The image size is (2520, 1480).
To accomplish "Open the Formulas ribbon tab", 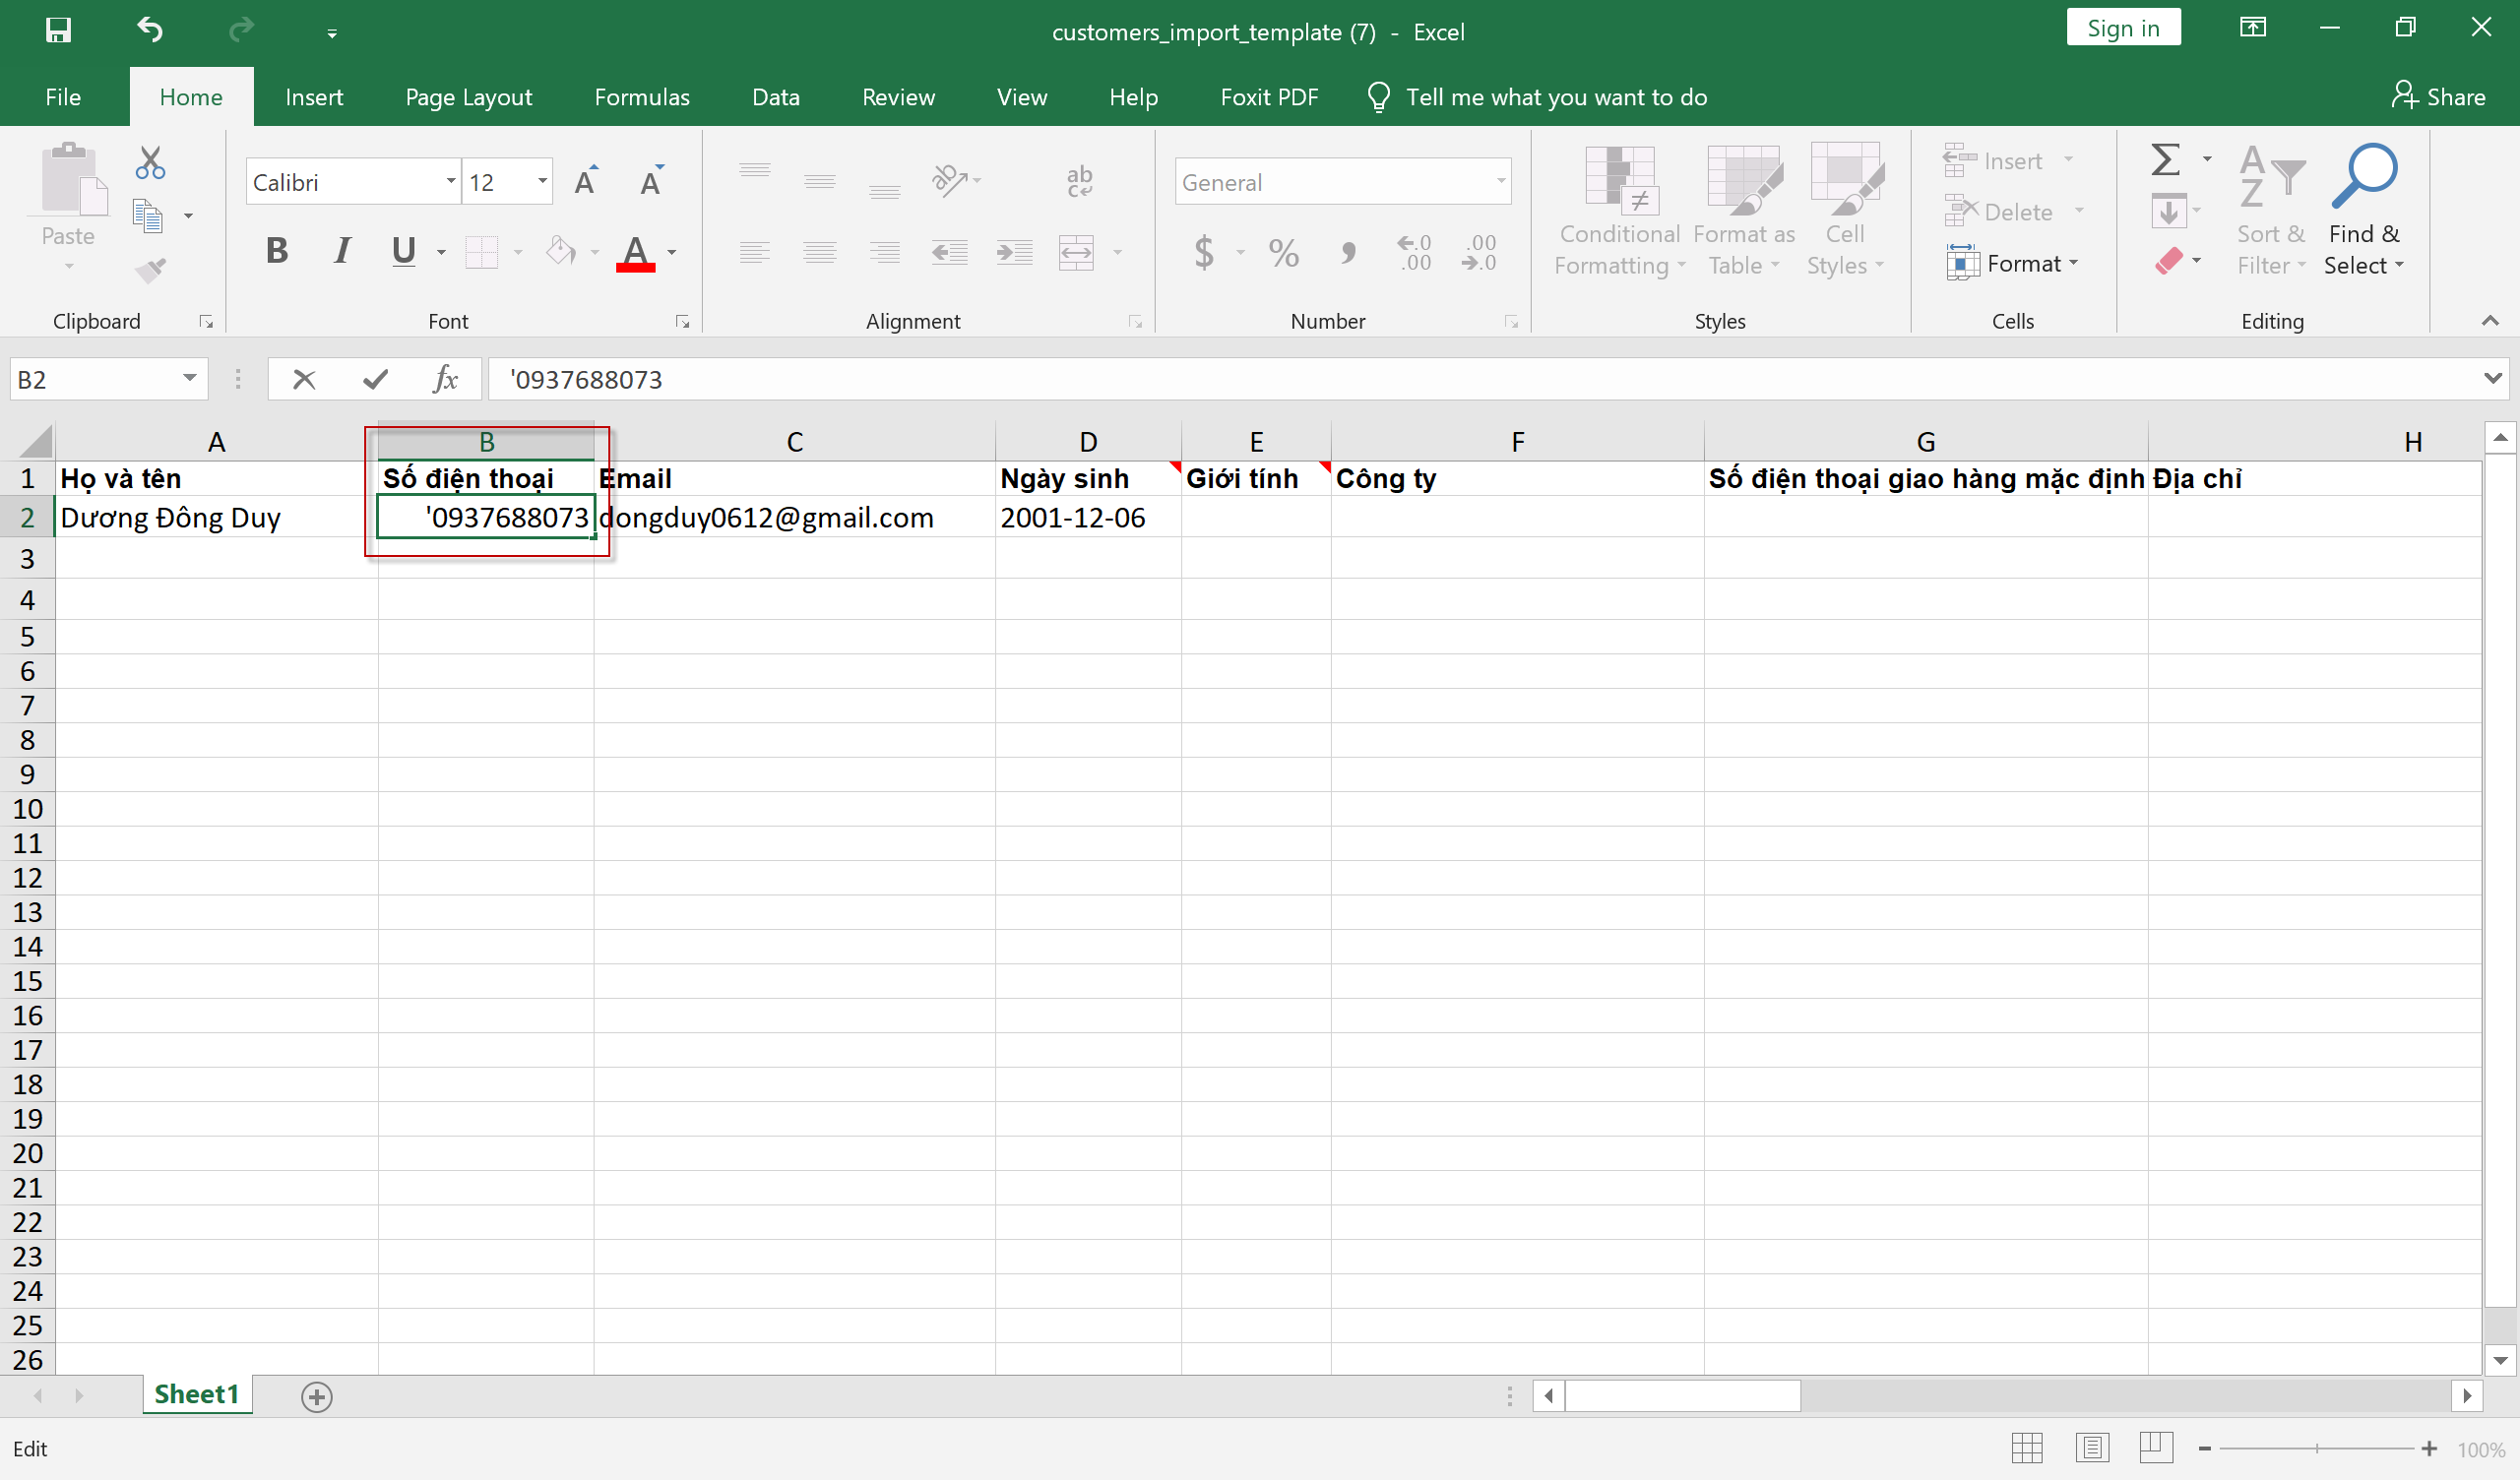I will [641, 97].
